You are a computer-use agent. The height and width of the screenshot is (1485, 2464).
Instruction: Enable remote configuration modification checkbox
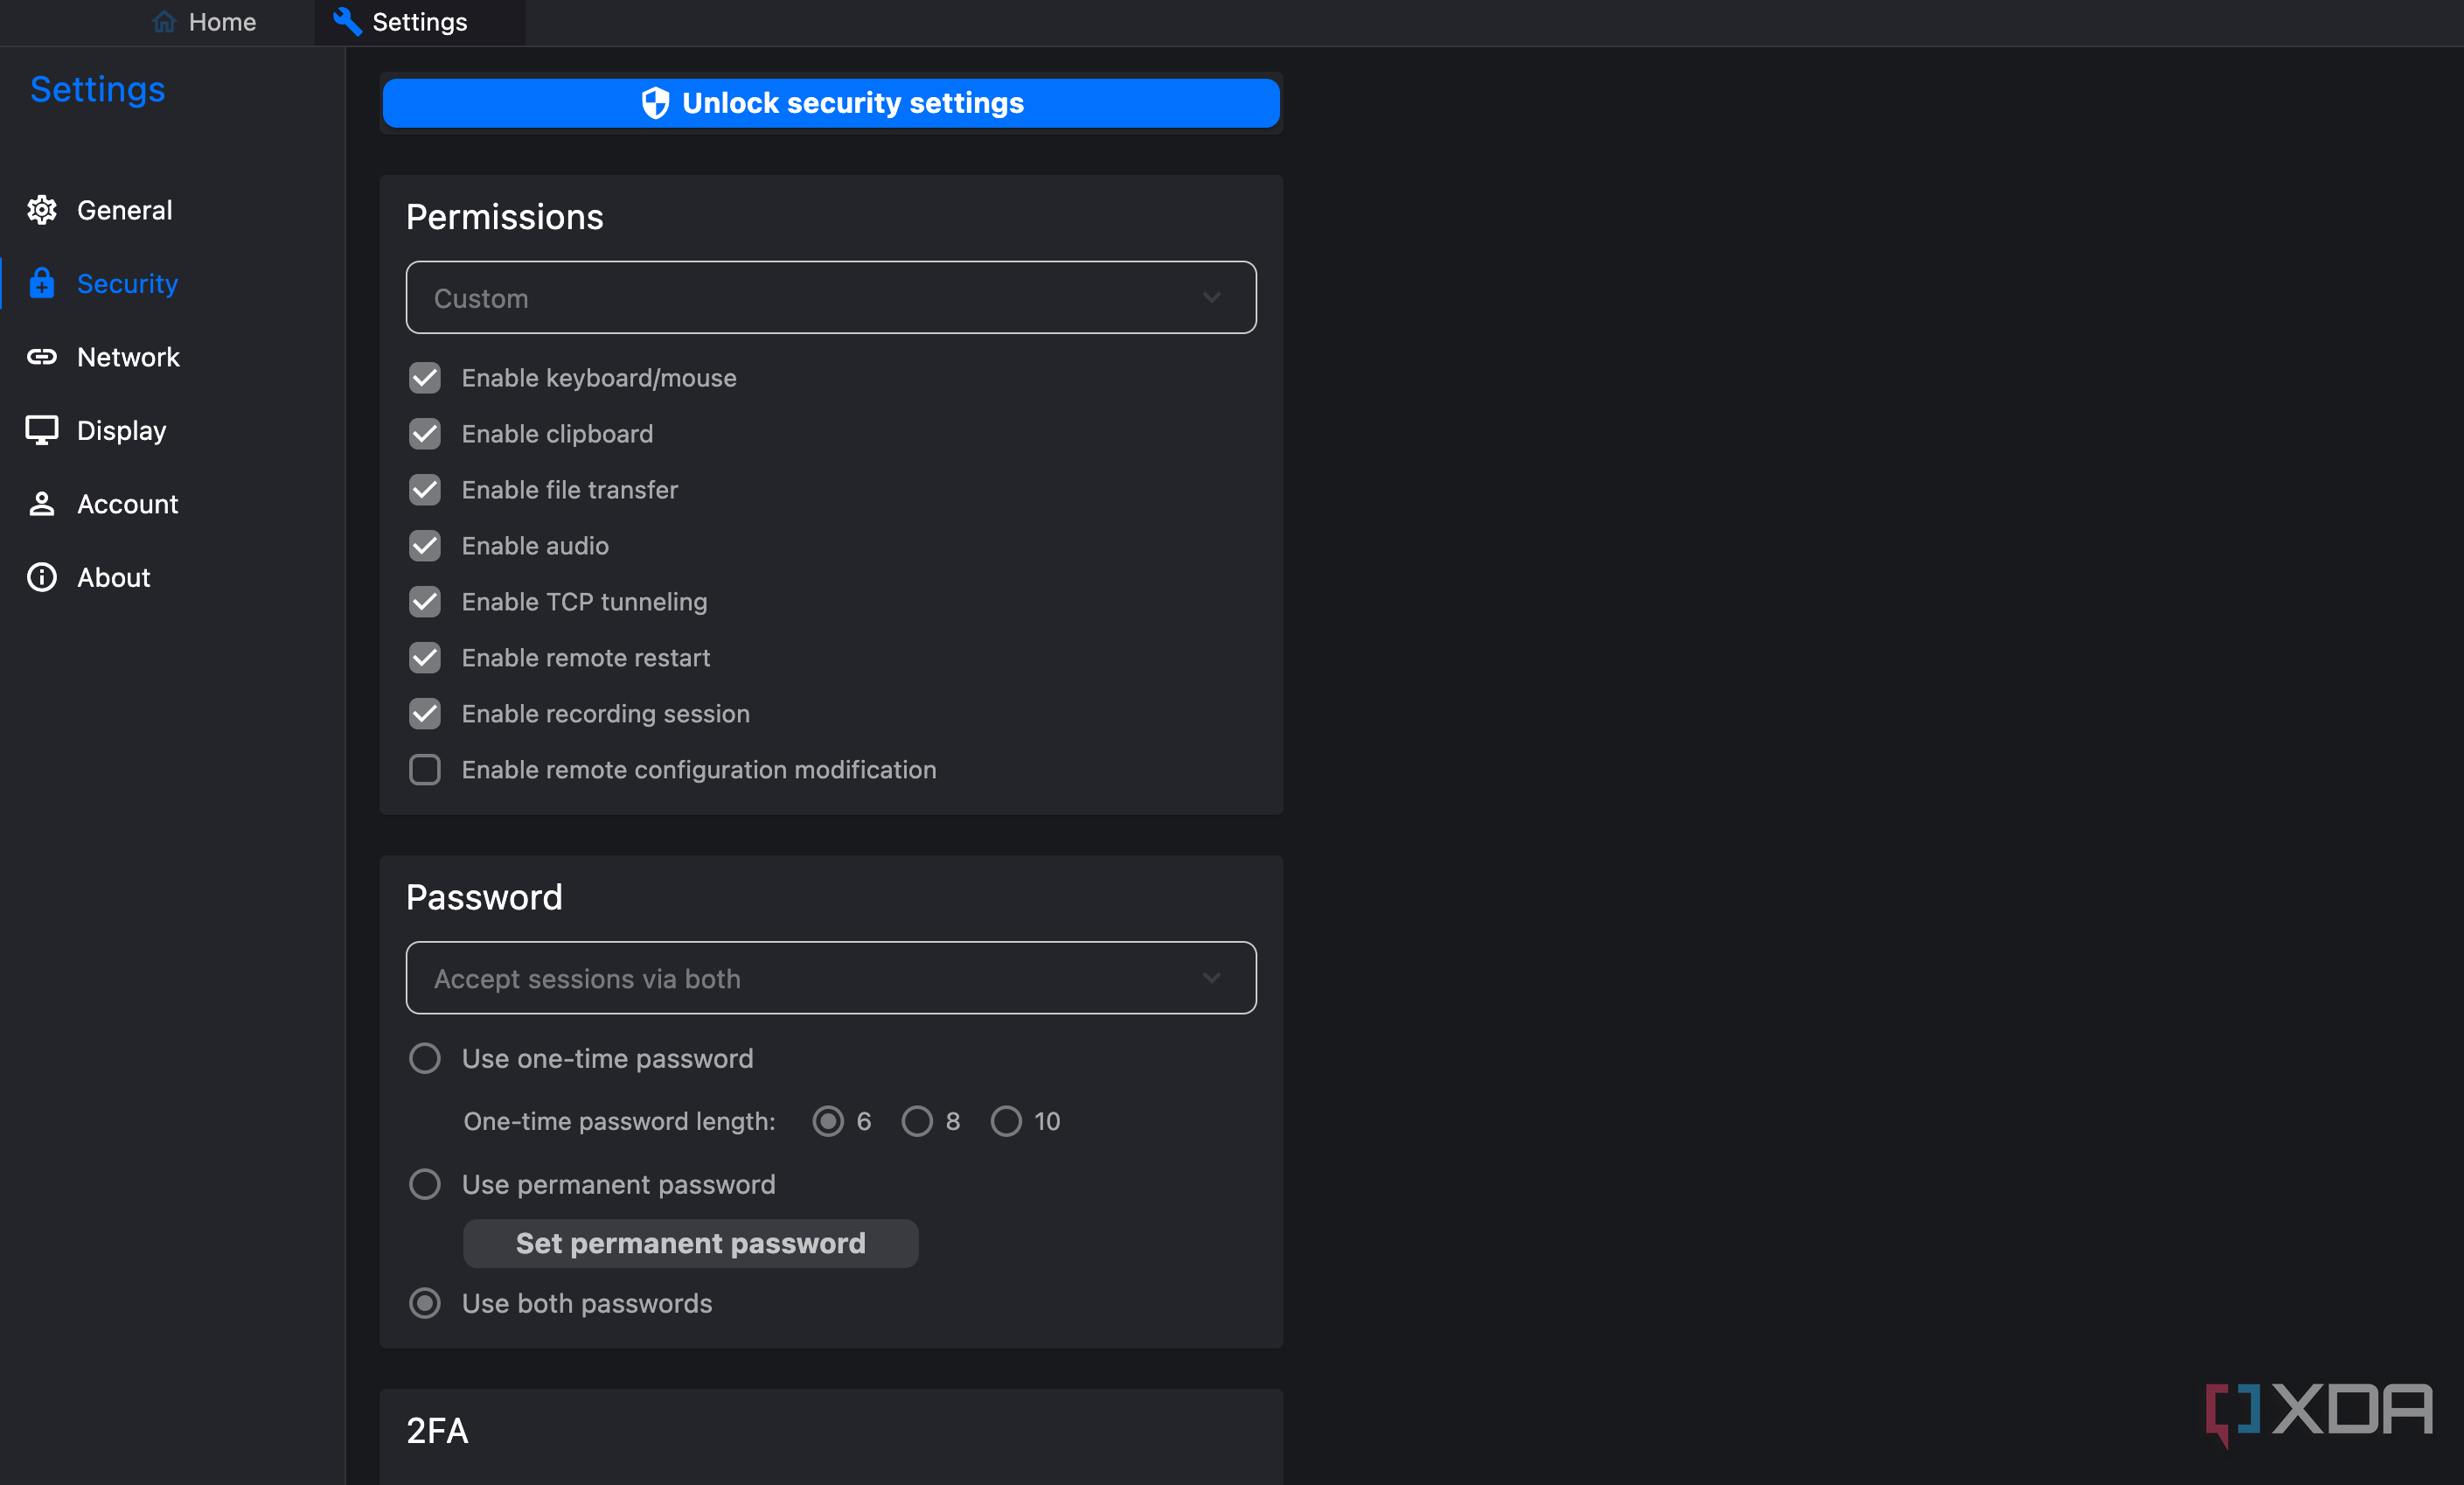click(x=425, y=769)
